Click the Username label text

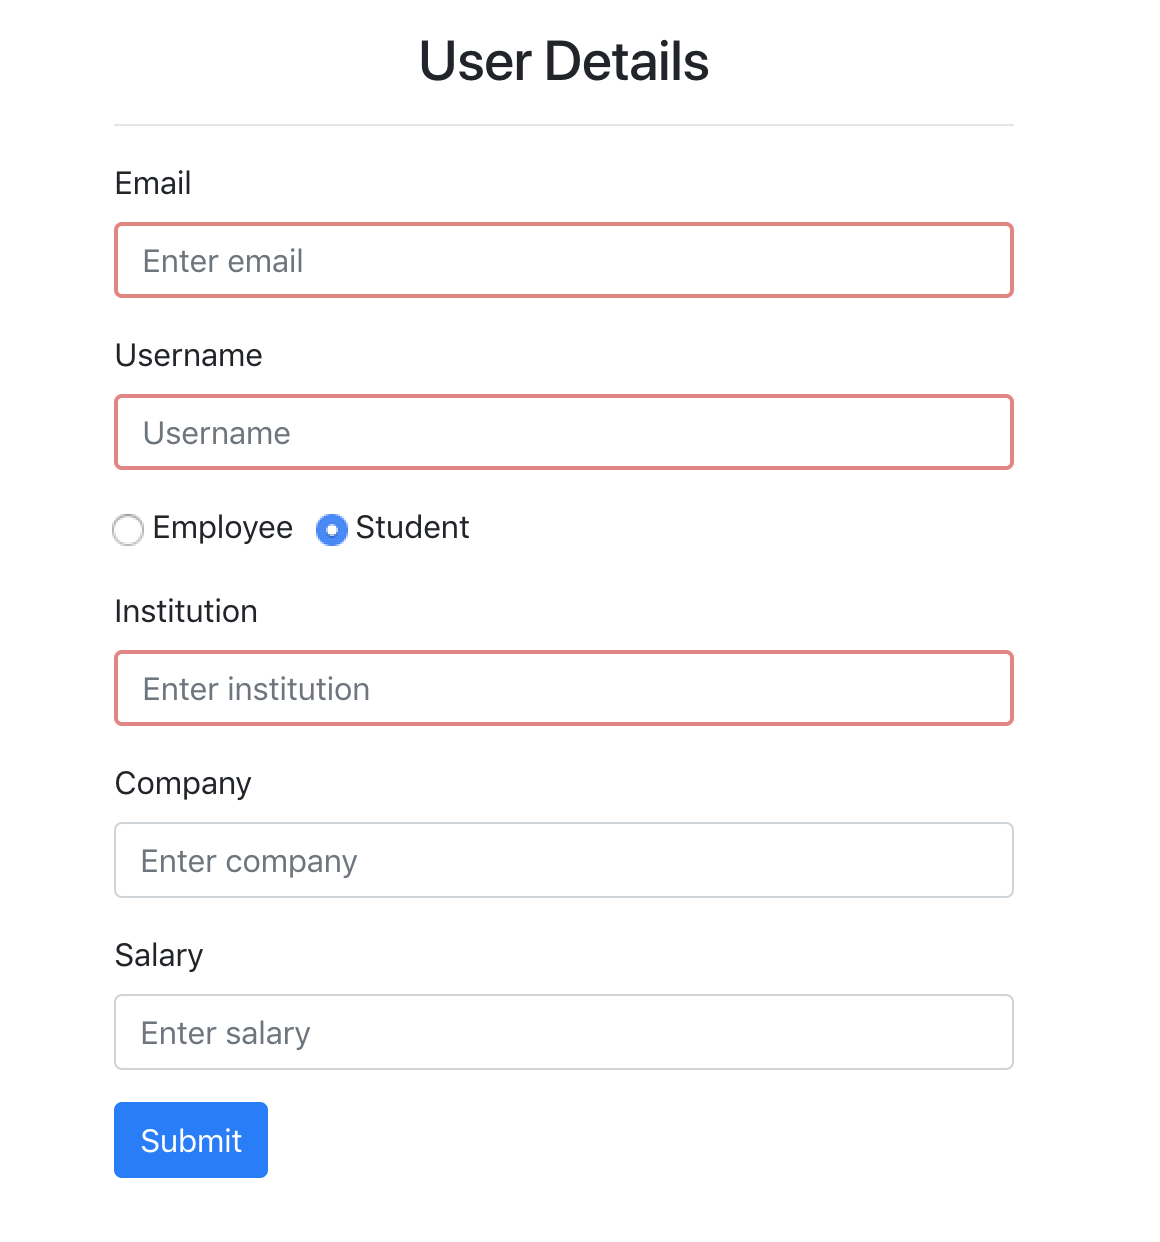(x=188, y=355)
